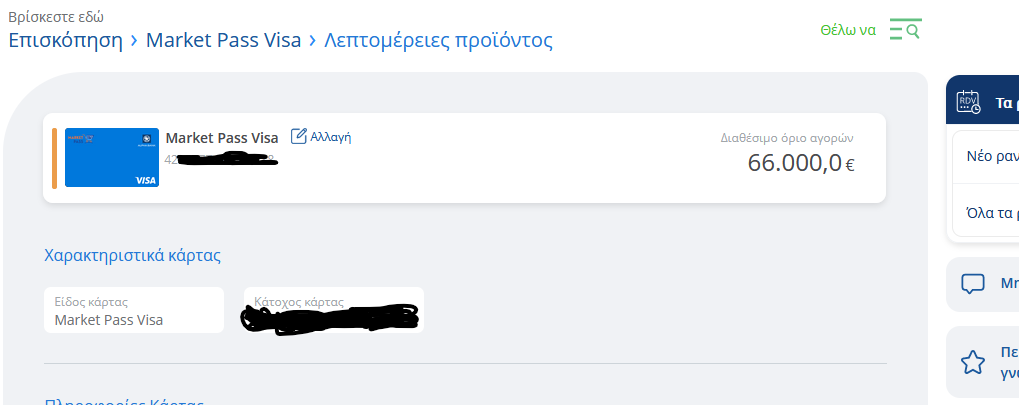Click the chat message bubble icon
The height and width of the screenshot is (405, 1019).
(973, 284)
